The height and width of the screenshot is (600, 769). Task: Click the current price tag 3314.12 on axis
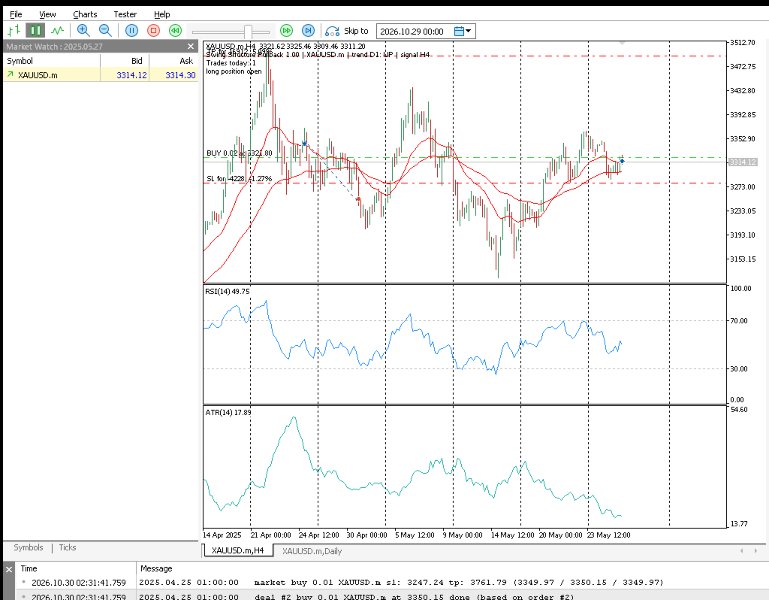tap(743, 162)
